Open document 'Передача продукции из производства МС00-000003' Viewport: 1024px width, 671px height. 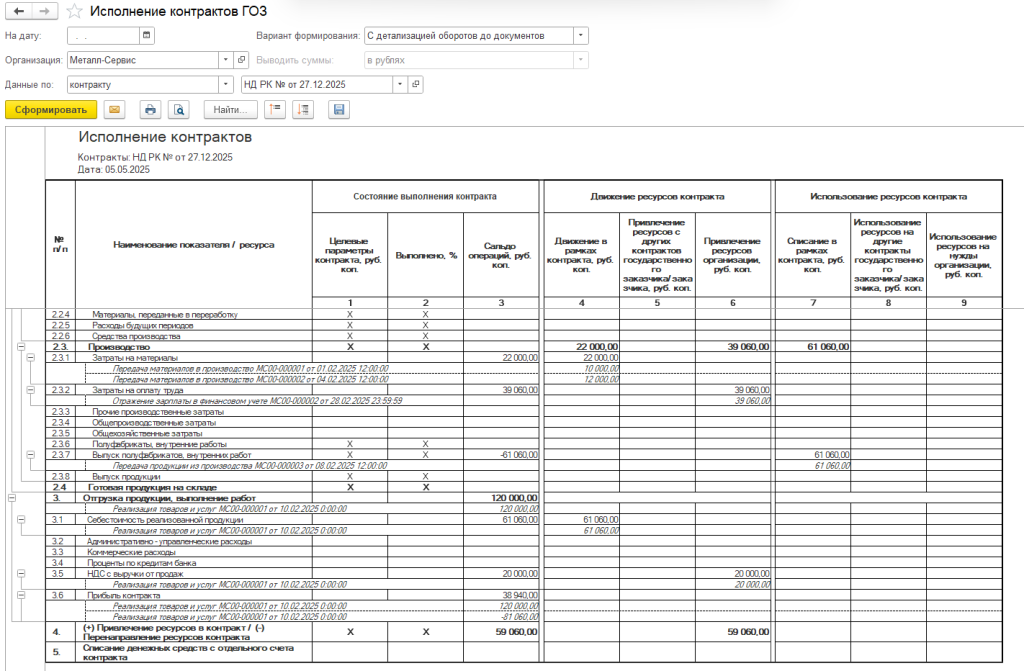coord(249,466)
